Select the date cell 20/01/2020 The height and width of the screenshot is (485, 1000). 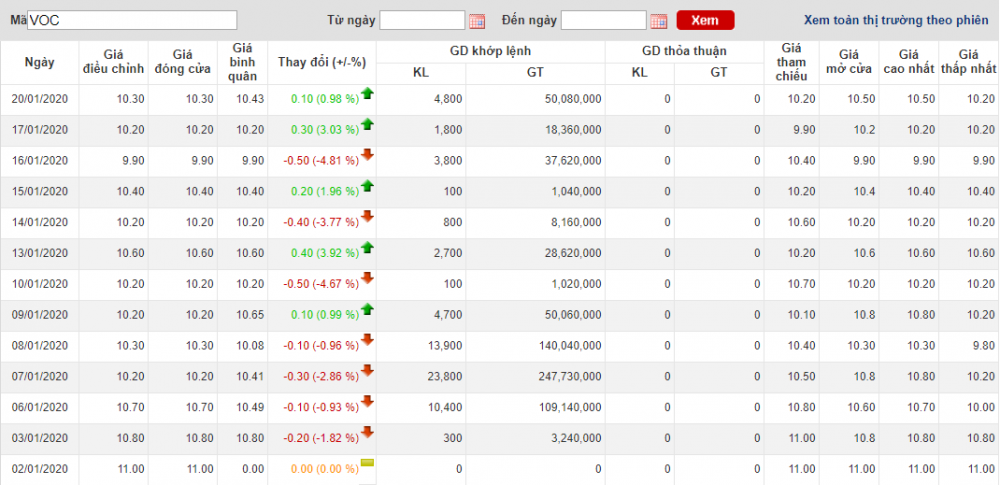[x=40, y=100]
